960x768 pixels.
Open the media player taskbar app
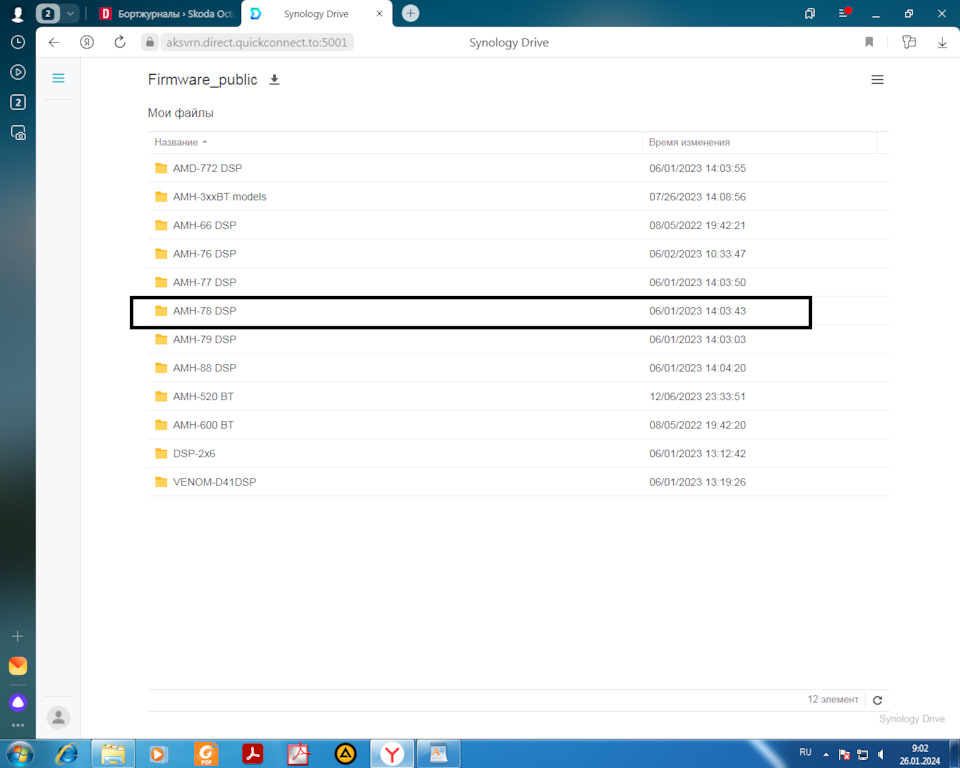click(x=158, y=754)
